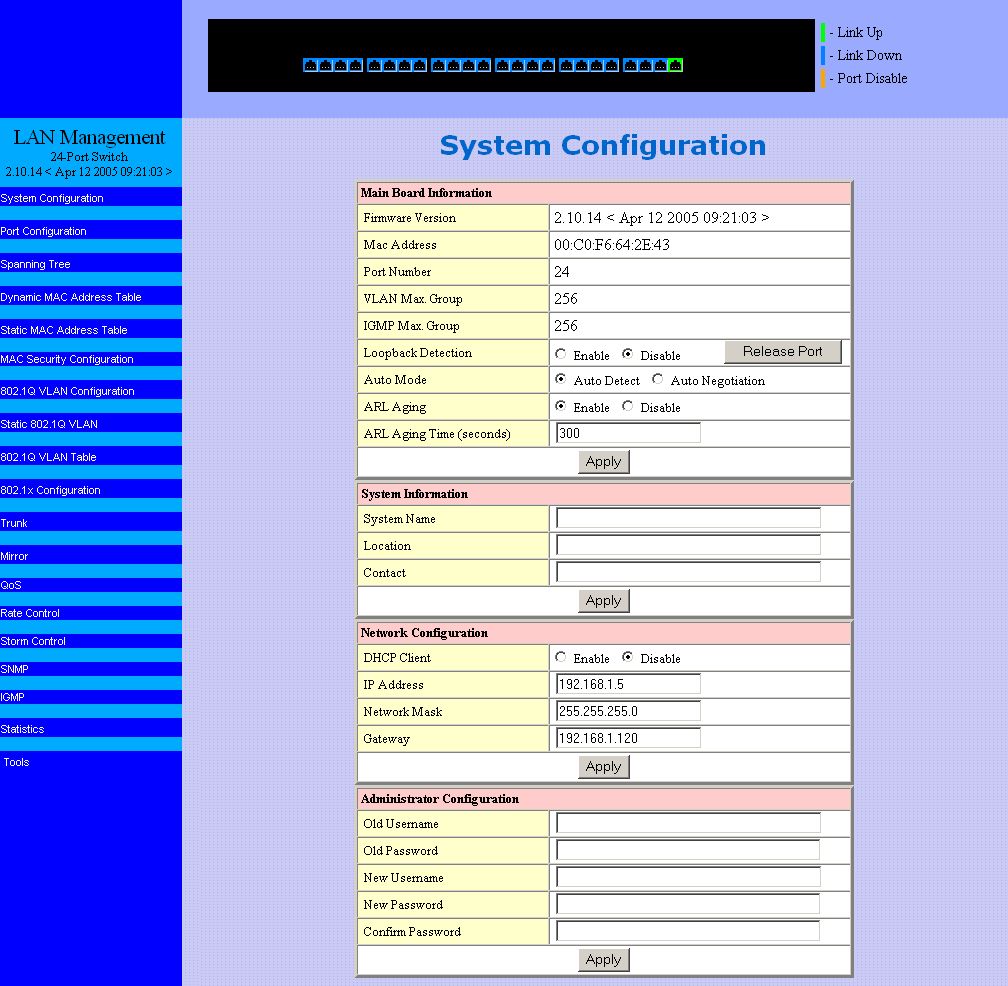Open Port Configuration page

pos(43,231)
